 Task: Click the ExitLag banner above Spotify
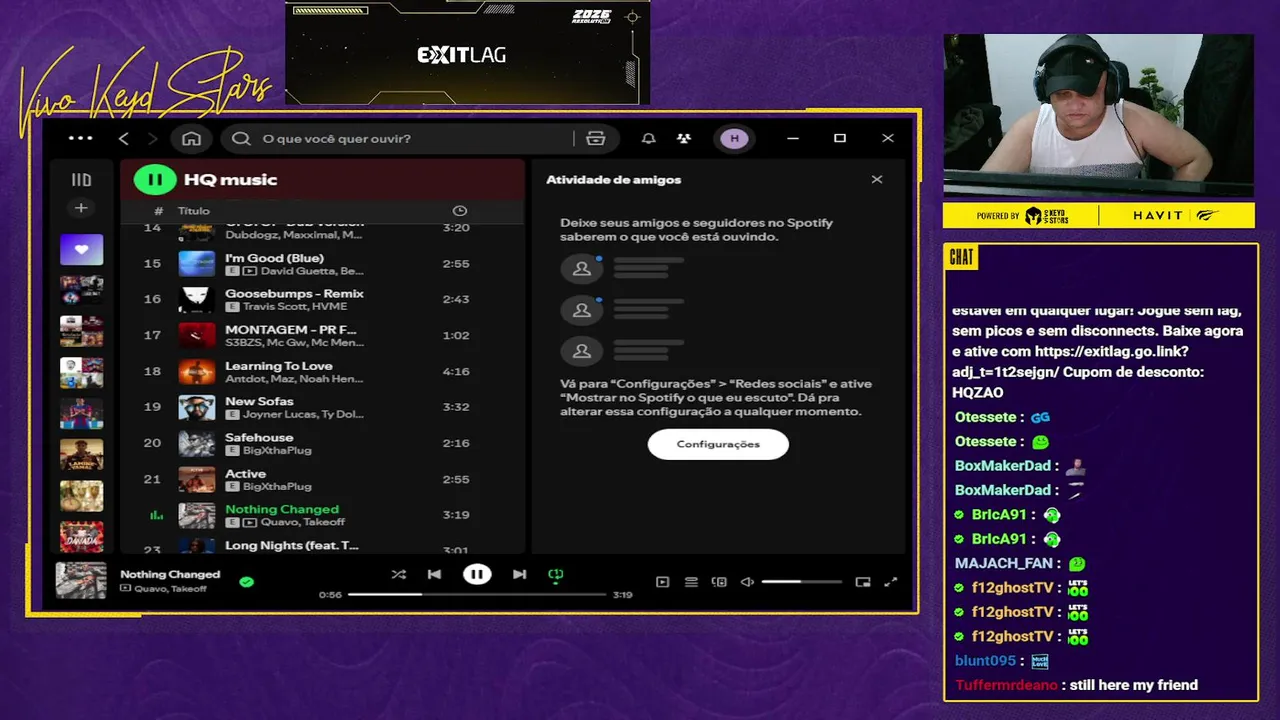coord(467,52)
